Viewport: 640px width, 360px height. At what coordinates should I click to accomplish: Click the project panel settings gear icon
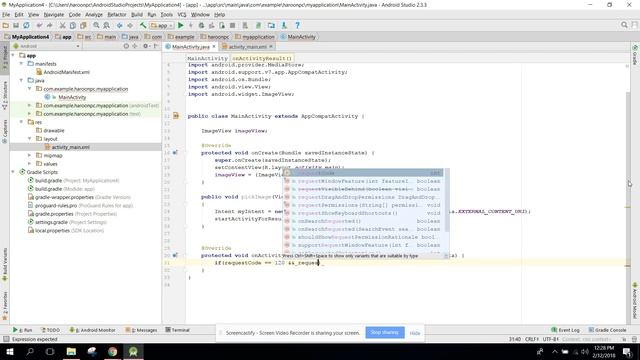point(146,46)
